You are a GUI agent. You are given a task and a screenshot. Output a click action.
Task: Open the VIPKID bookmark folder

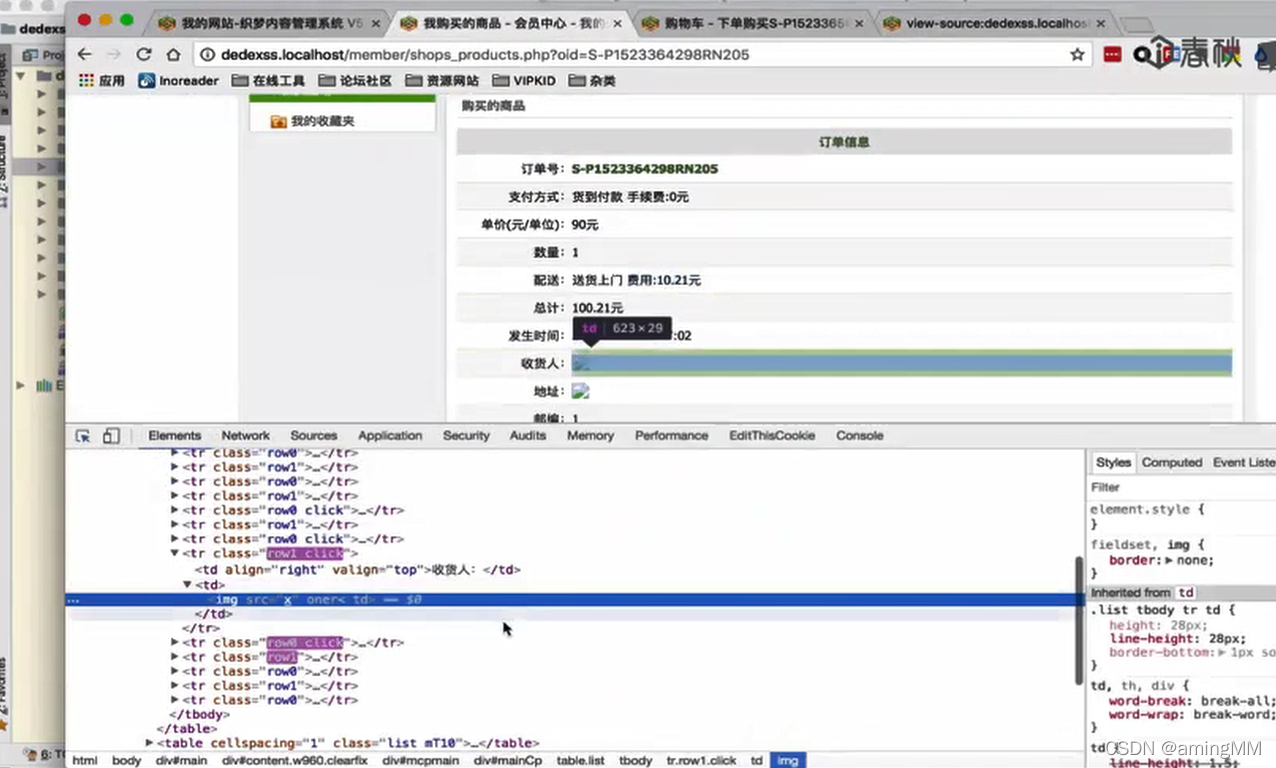pos(524,81)
